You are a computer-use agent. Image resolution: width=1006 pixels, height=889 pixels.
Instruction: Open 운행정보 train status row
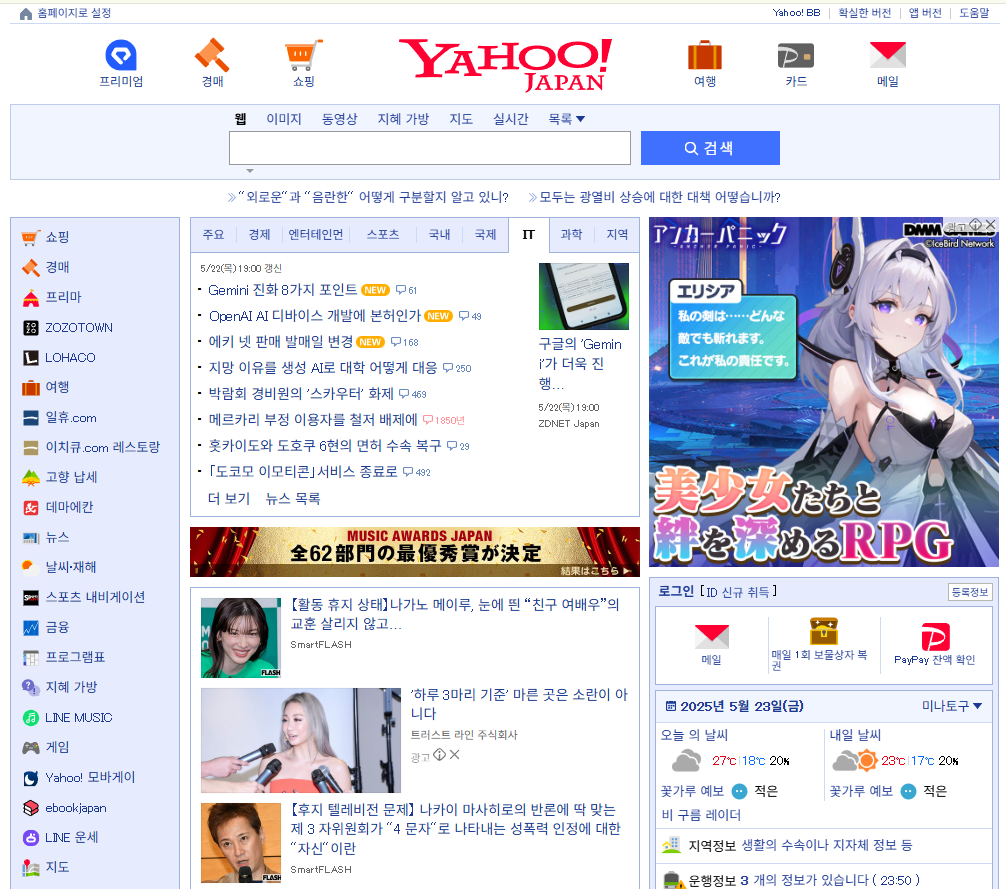pyautogui.click(x=823, y=879)
